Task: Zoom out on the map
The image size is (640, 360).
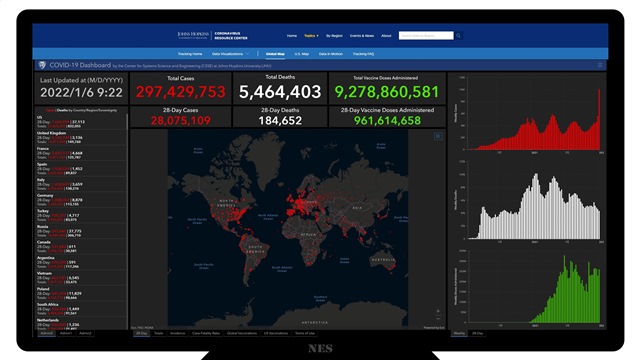Action: (x=438, y=318)
